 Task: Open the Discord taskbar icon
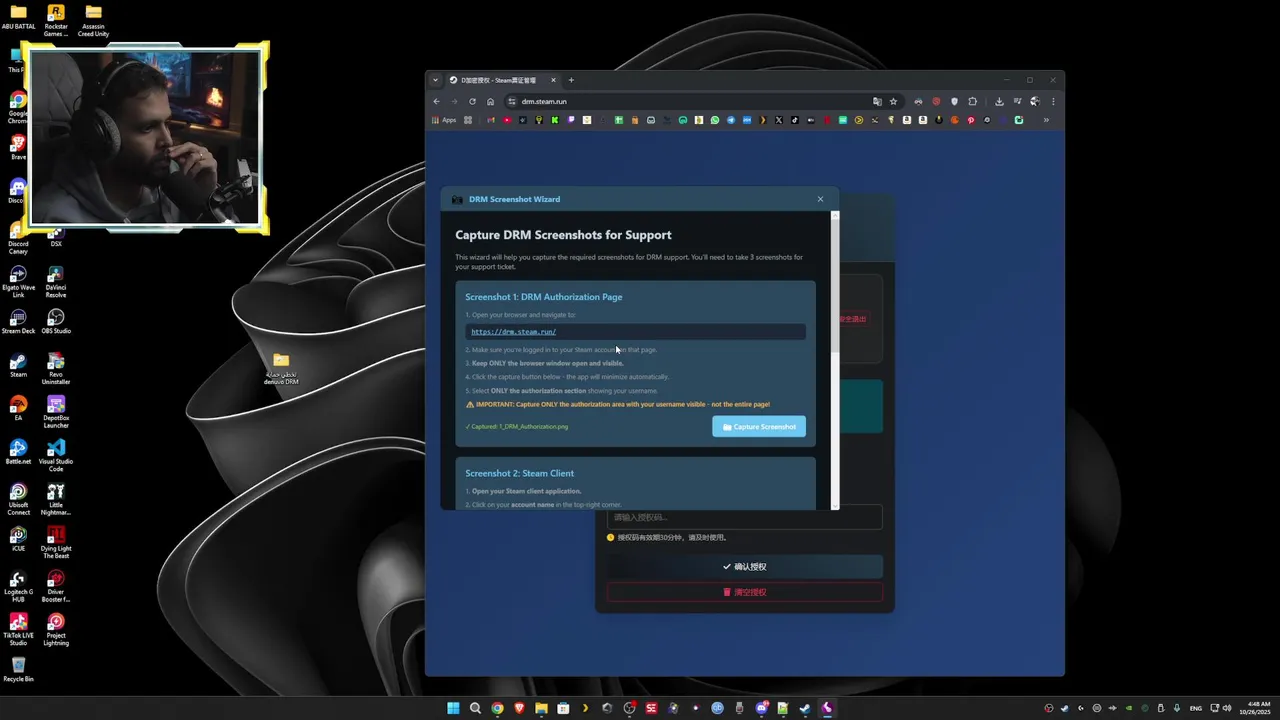coord(761,708)
